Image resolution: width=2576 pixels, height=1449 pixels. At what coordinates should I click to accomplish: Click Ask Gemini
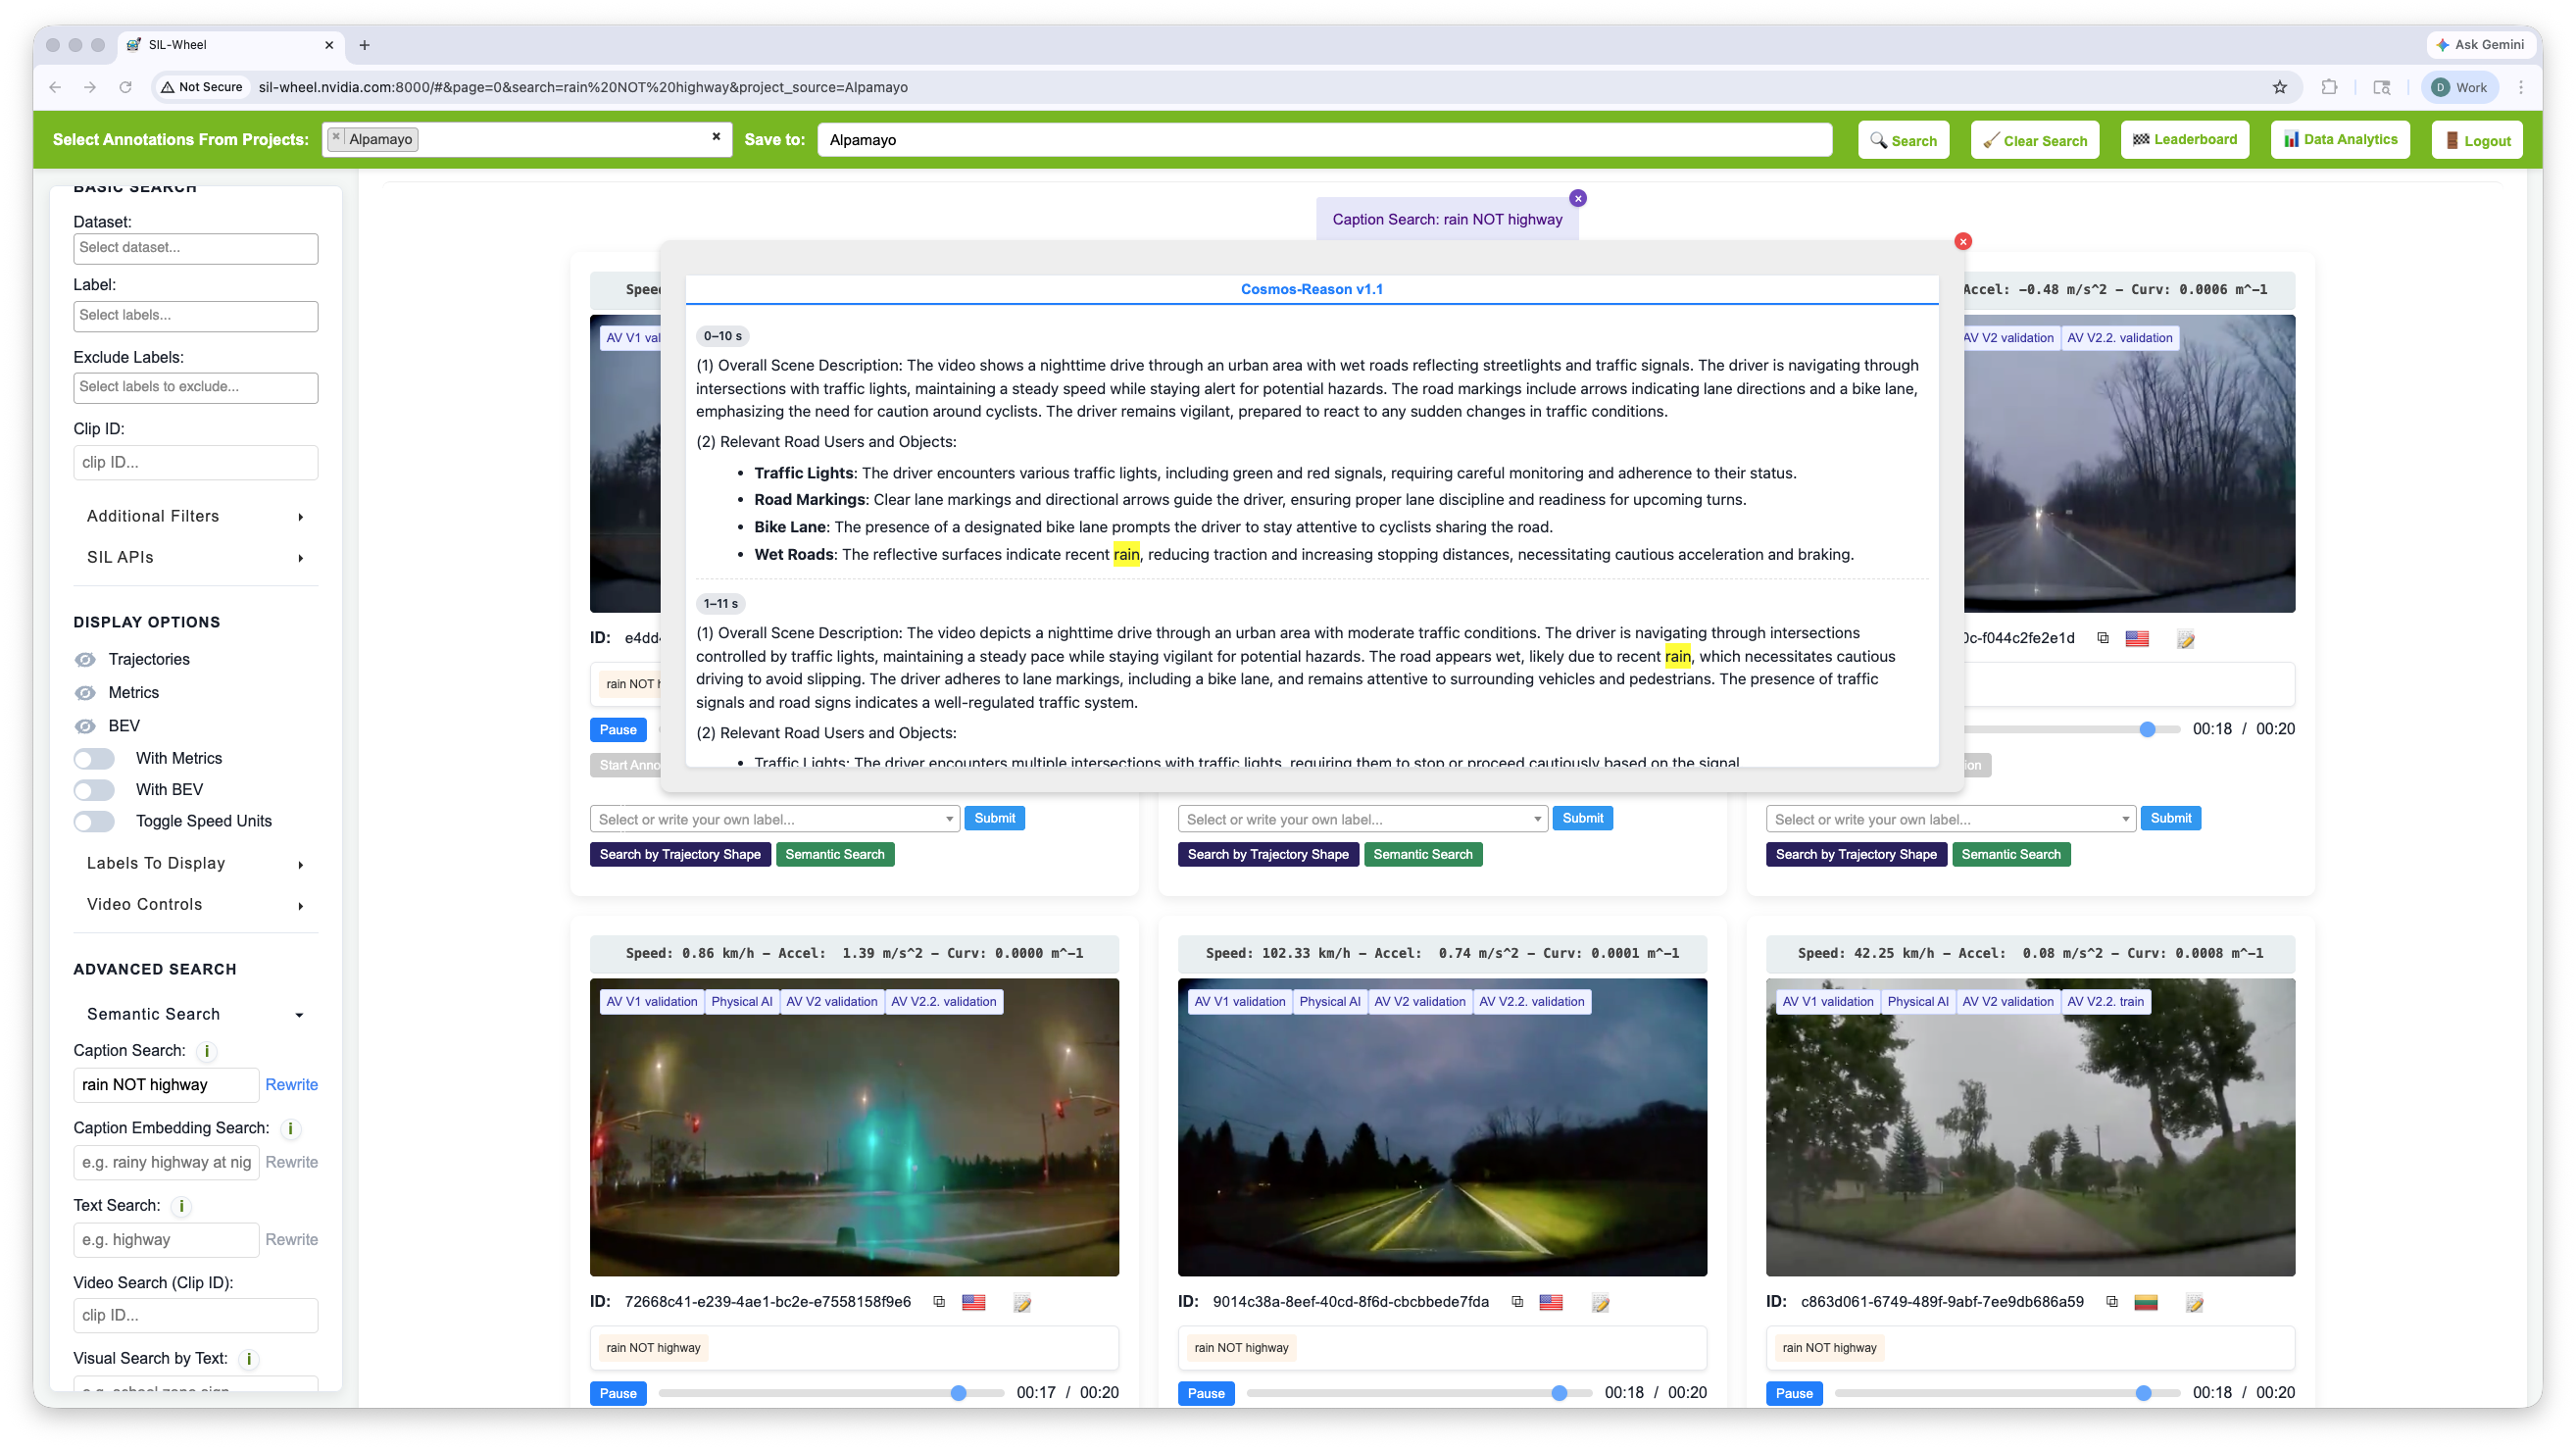2480,44
